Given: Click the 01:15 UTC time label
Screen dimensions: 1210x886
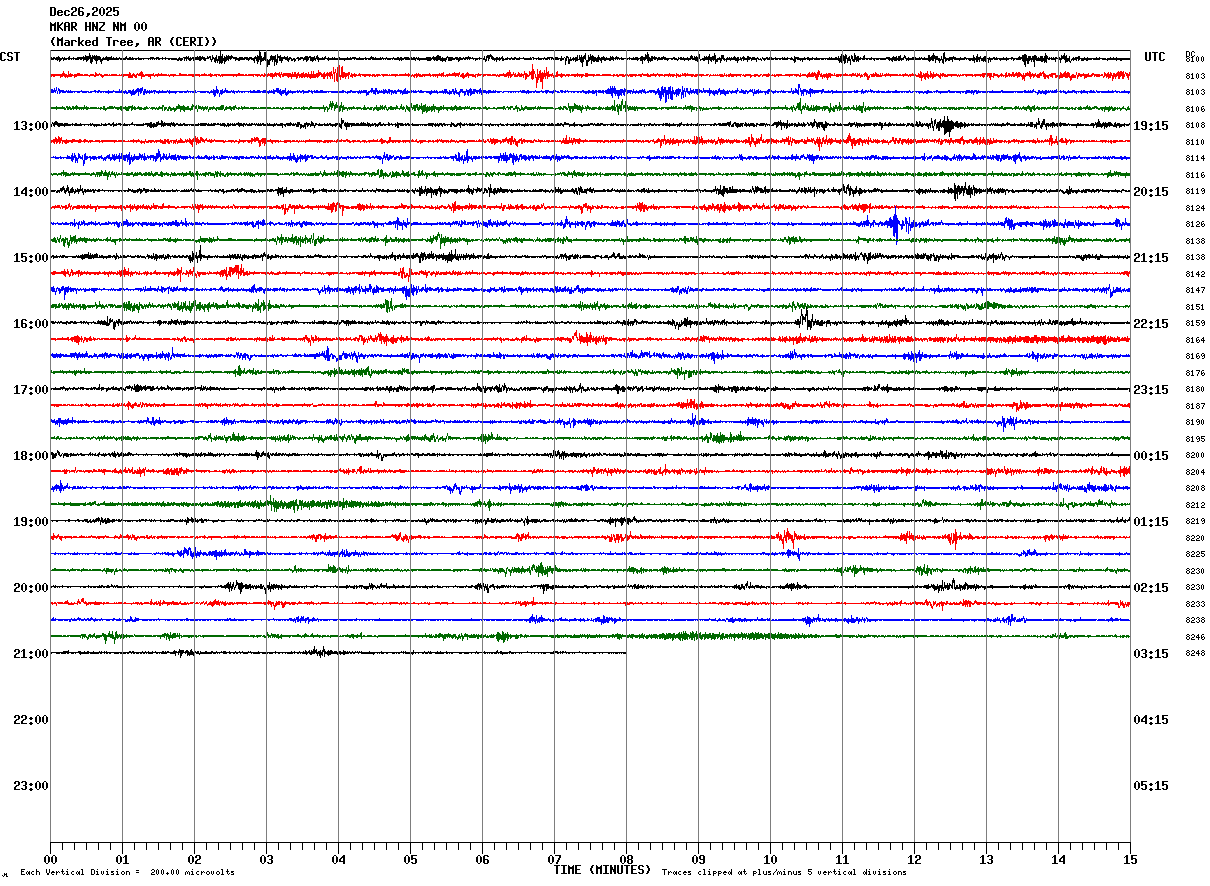Looking at the screenshot, I should (1151, 522).
